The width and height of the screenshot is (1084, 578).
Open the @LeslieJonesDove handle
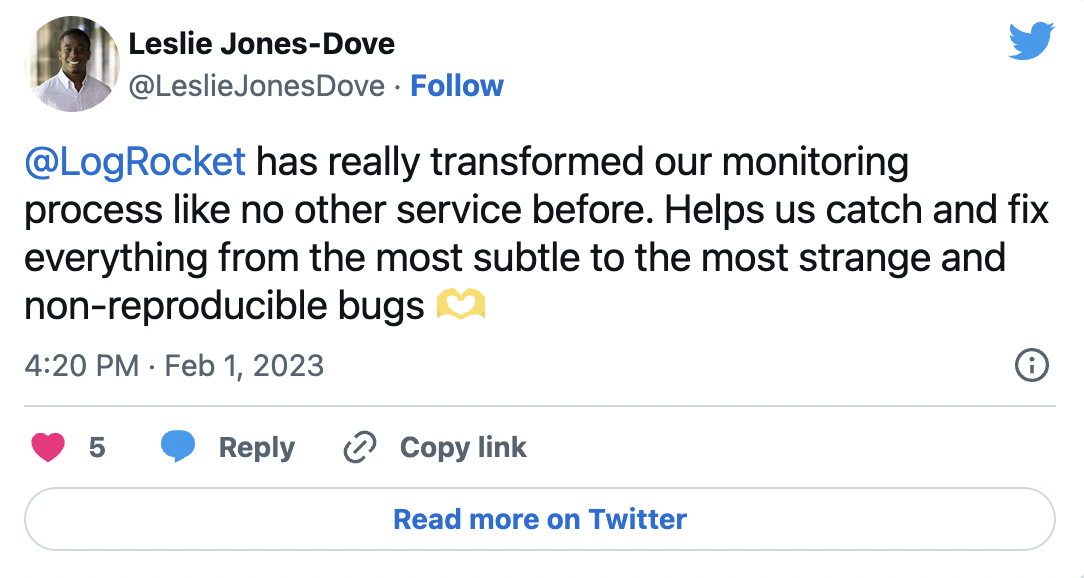[x=257, y=86]
